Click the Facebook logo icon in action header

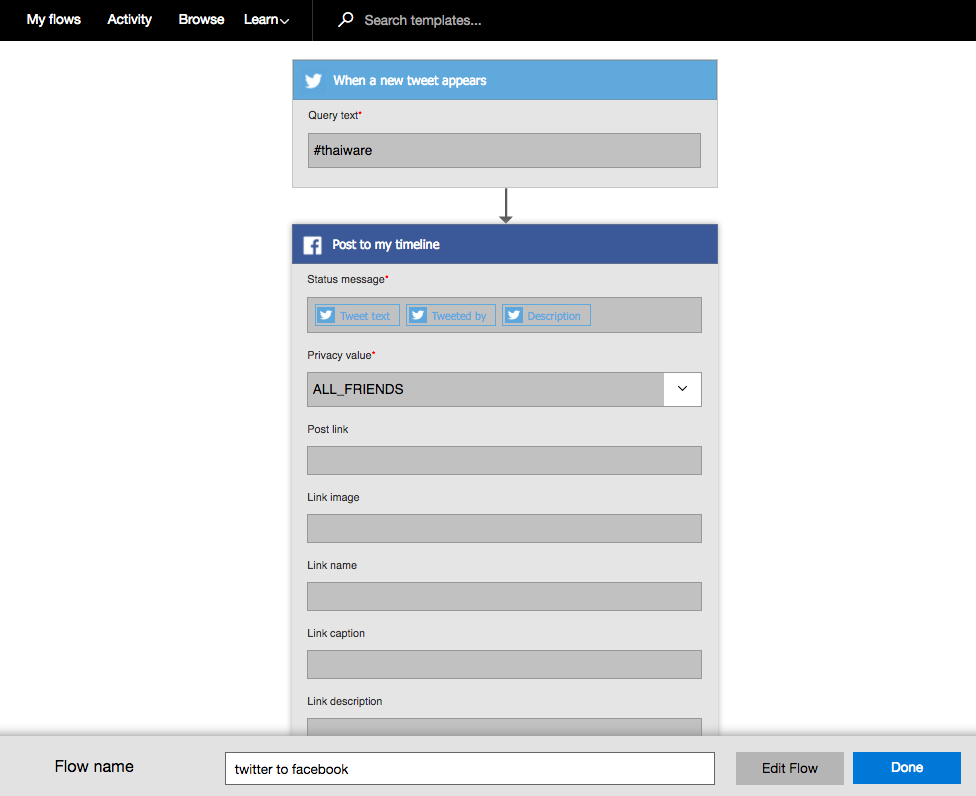[312, 245]
